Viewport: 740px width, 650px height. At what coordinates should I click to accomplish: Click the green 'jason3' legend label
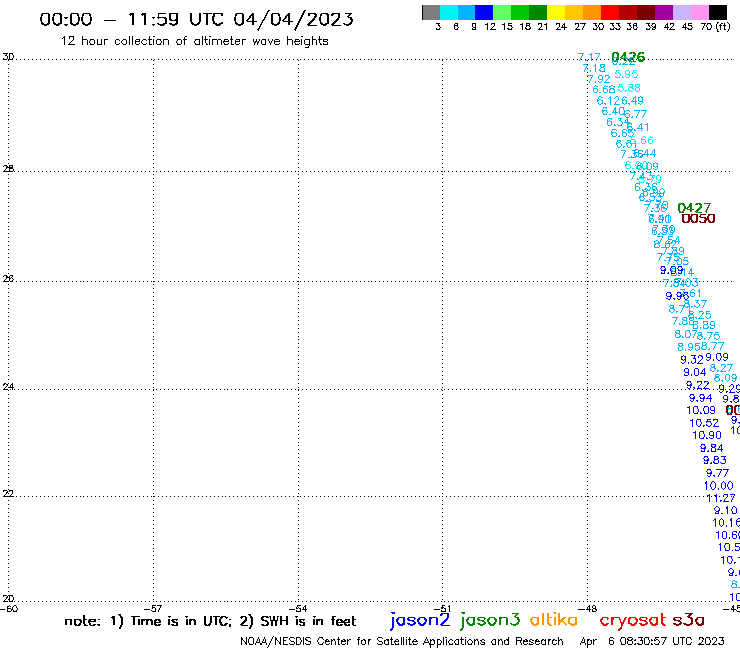[x=490, y=620]
